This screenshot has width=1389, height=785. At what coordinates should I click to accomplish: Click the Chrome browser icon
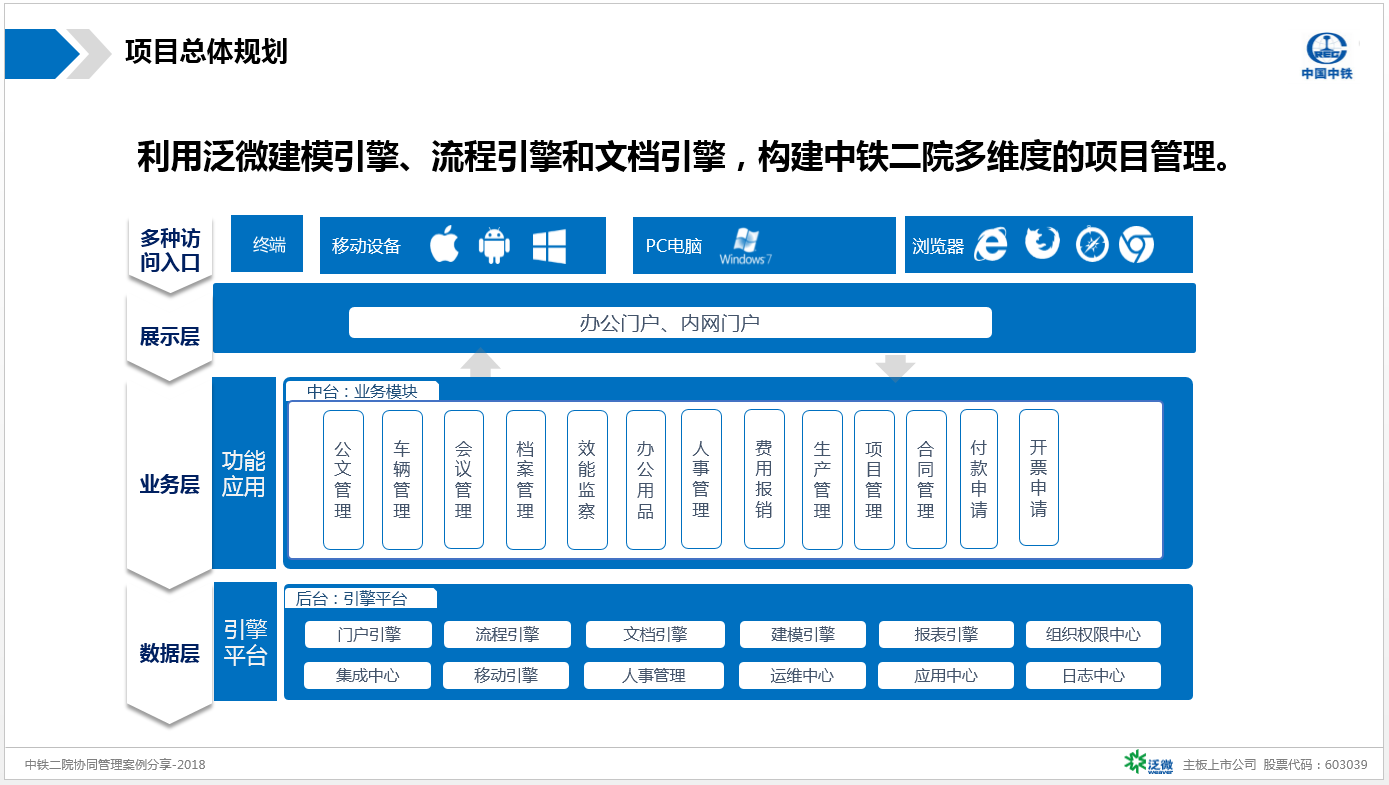1136,245
